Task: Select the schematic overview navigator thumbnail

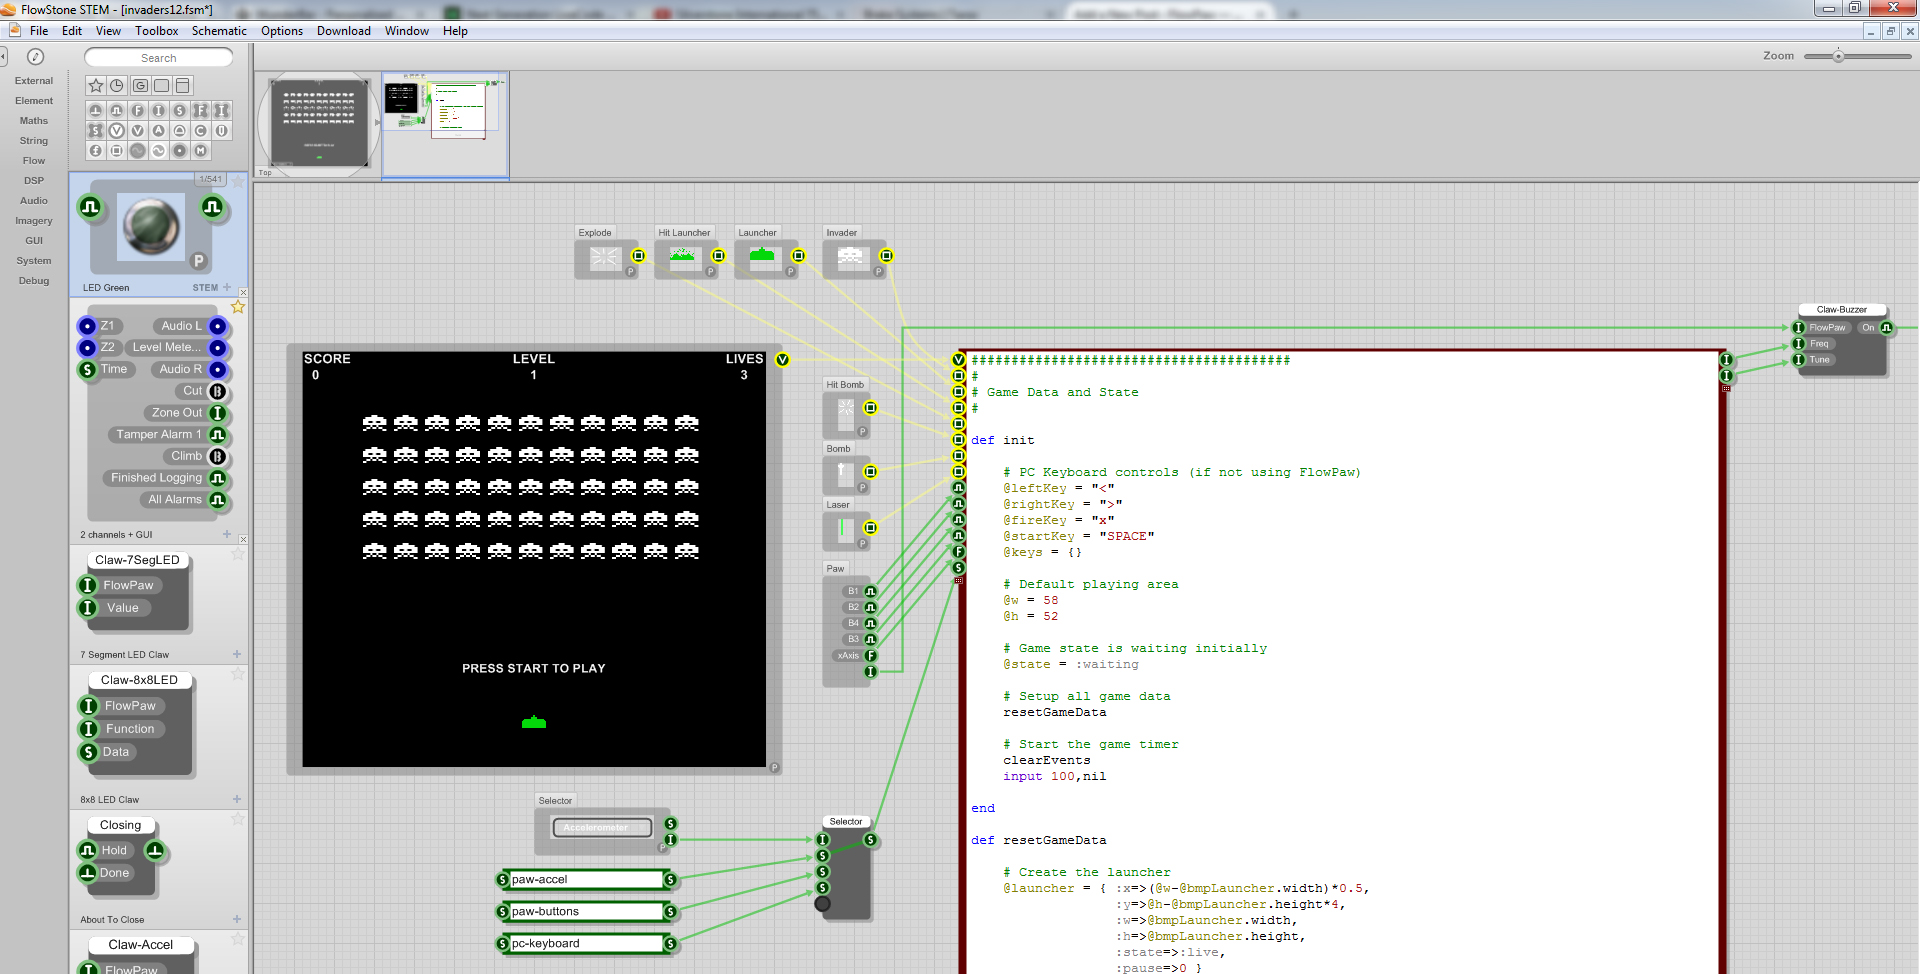Action: click(x=445, y=126)
